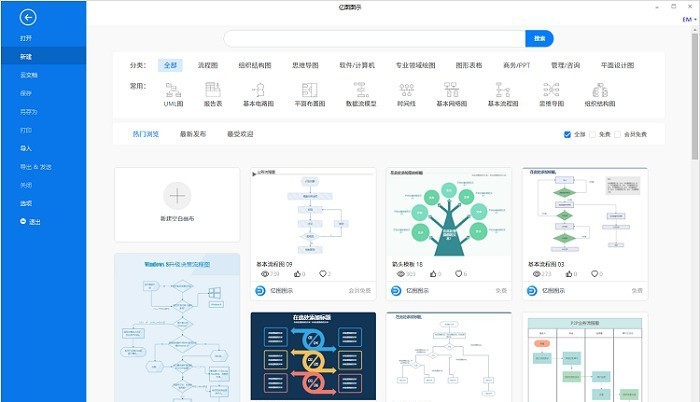Like the 箭头模板 18 template (thumbs-up)
700x402 pixels.
click(x=433, y=274)
